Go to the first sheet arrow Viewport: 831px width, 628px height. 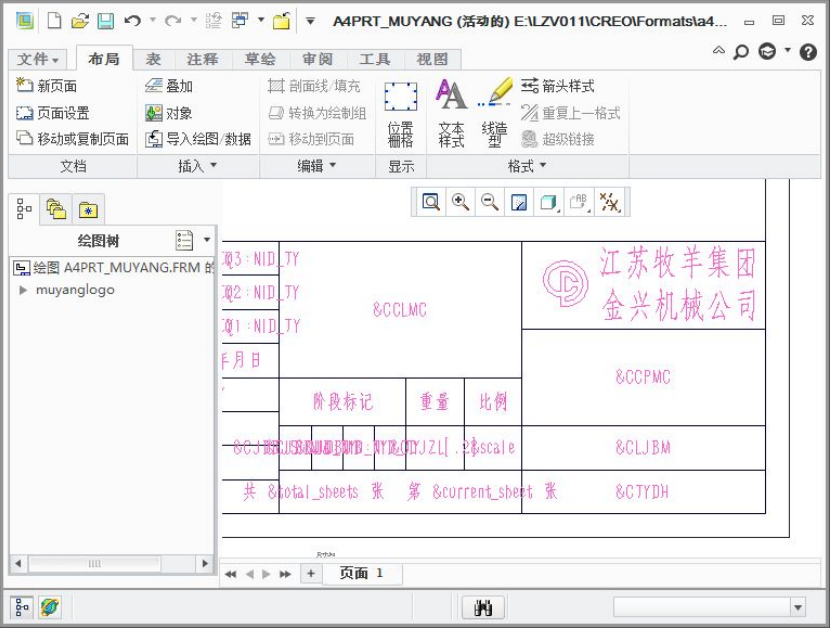point(231,574)
